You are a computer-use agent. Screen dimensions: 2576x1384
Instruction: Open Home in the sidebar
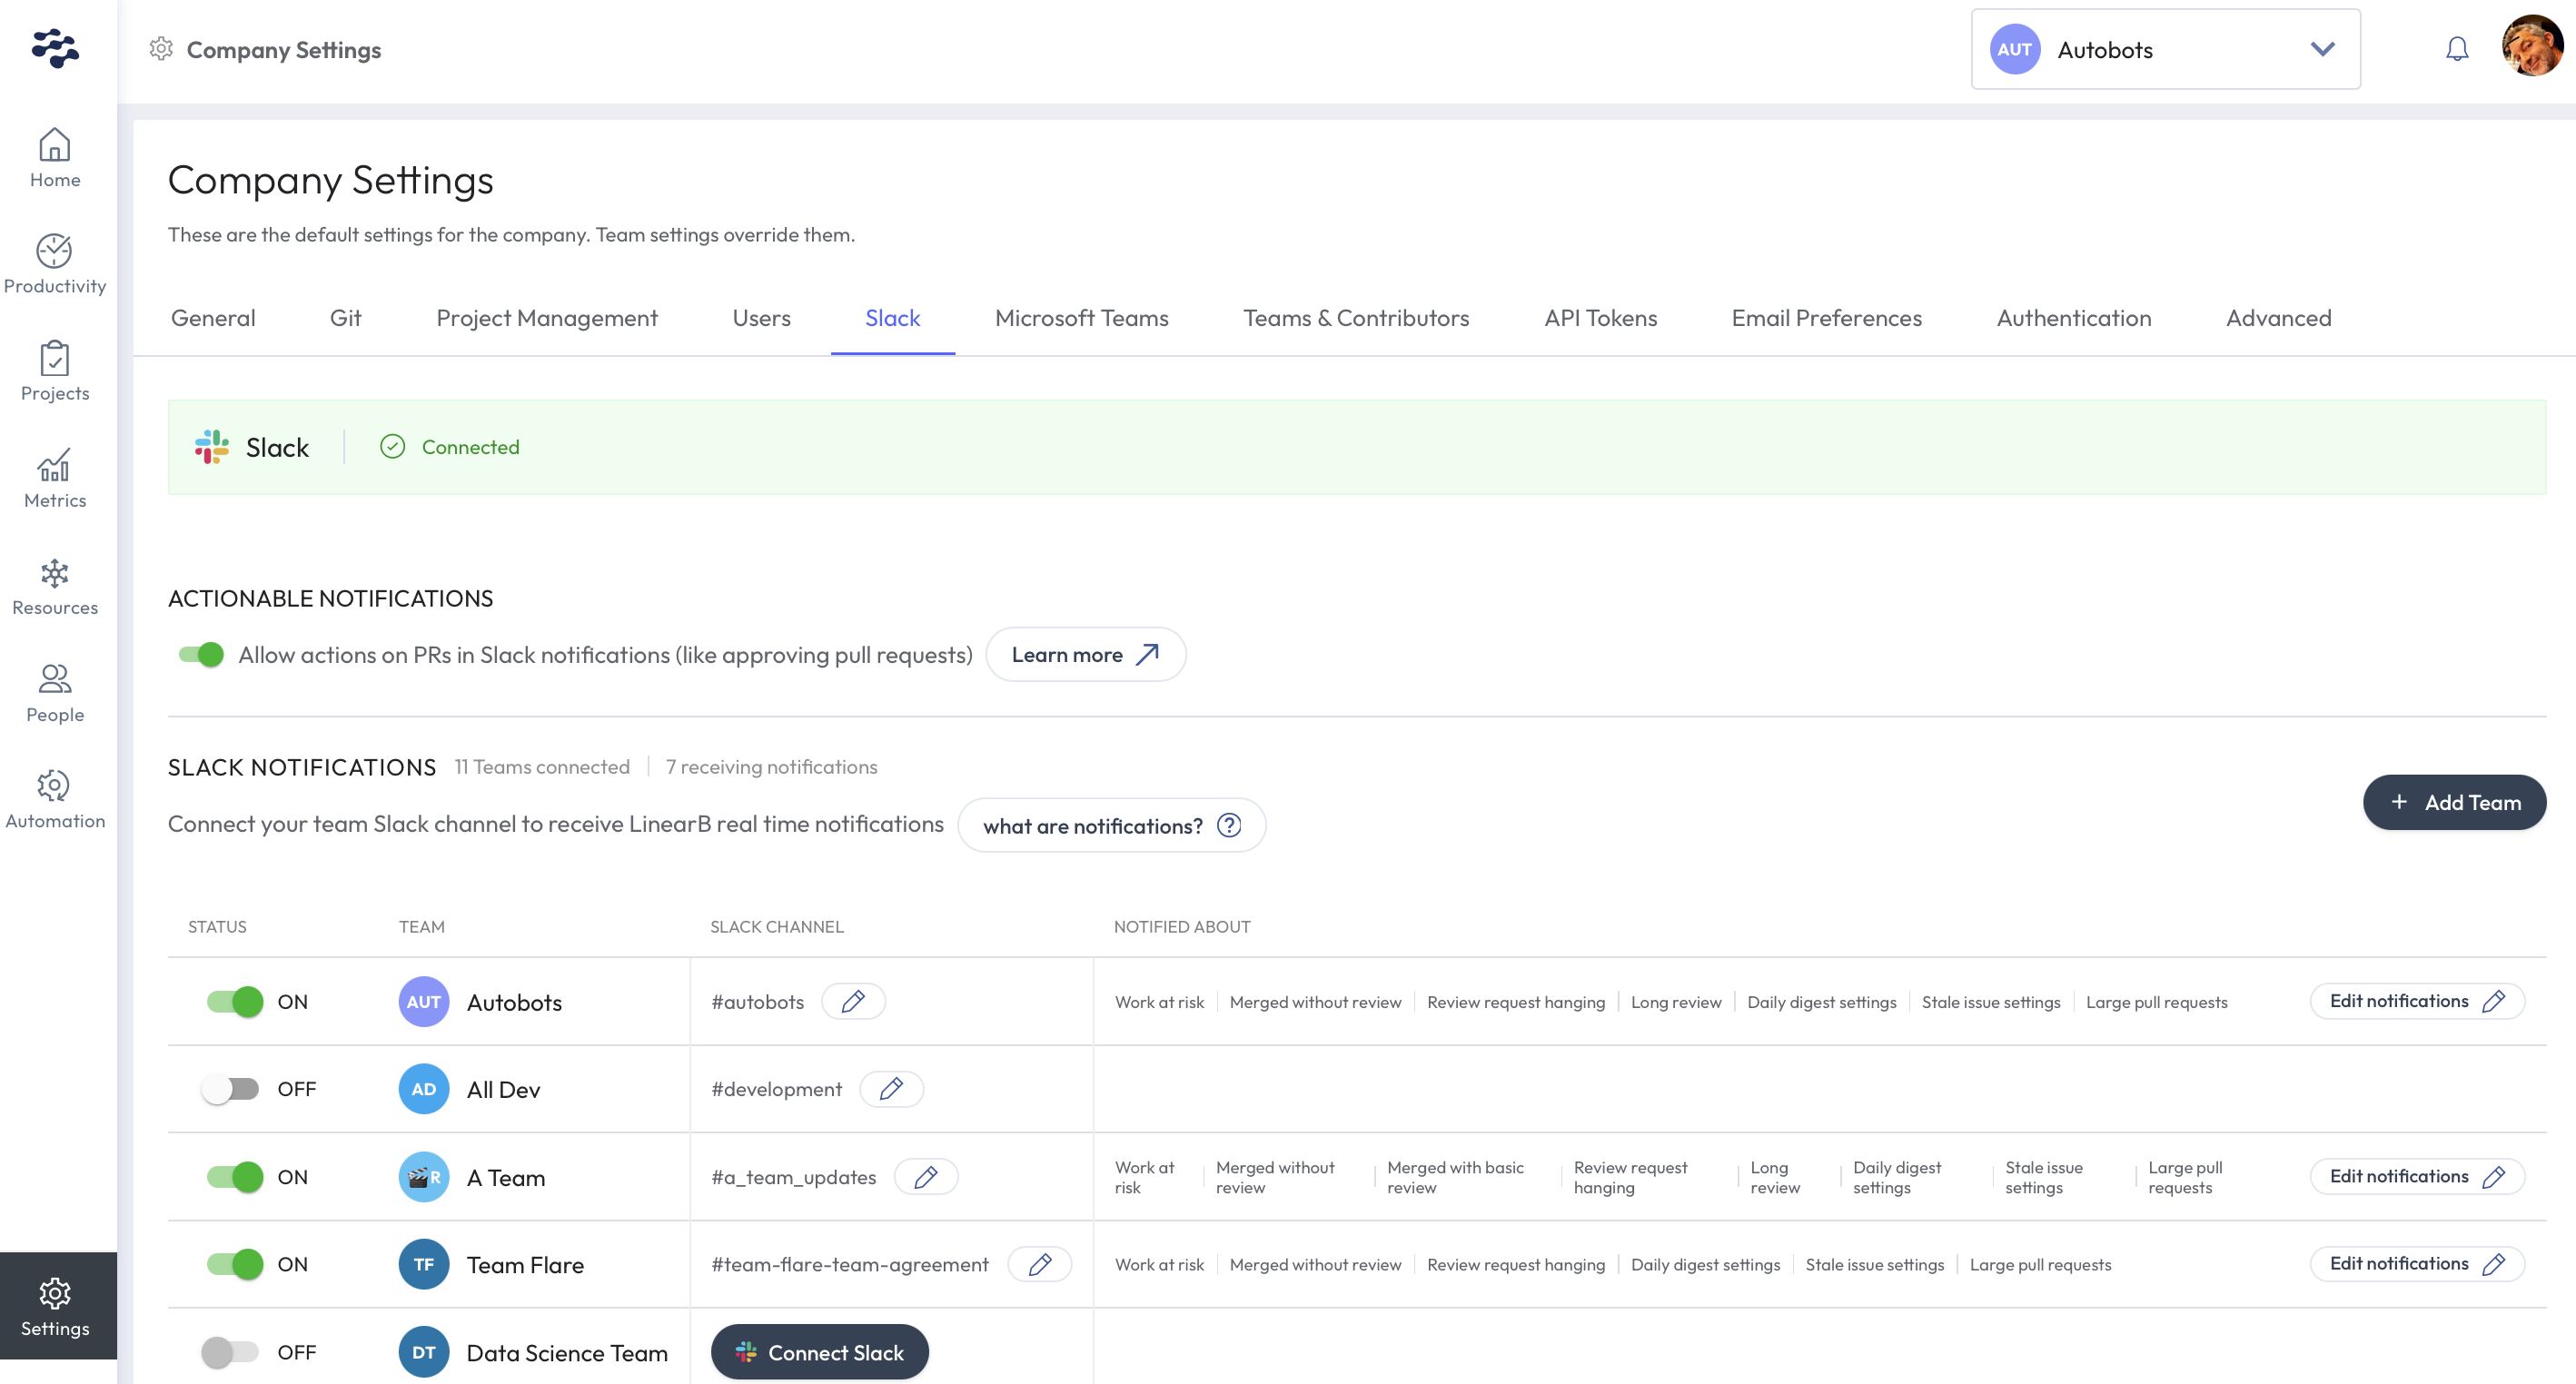click(x=55, y=158)
